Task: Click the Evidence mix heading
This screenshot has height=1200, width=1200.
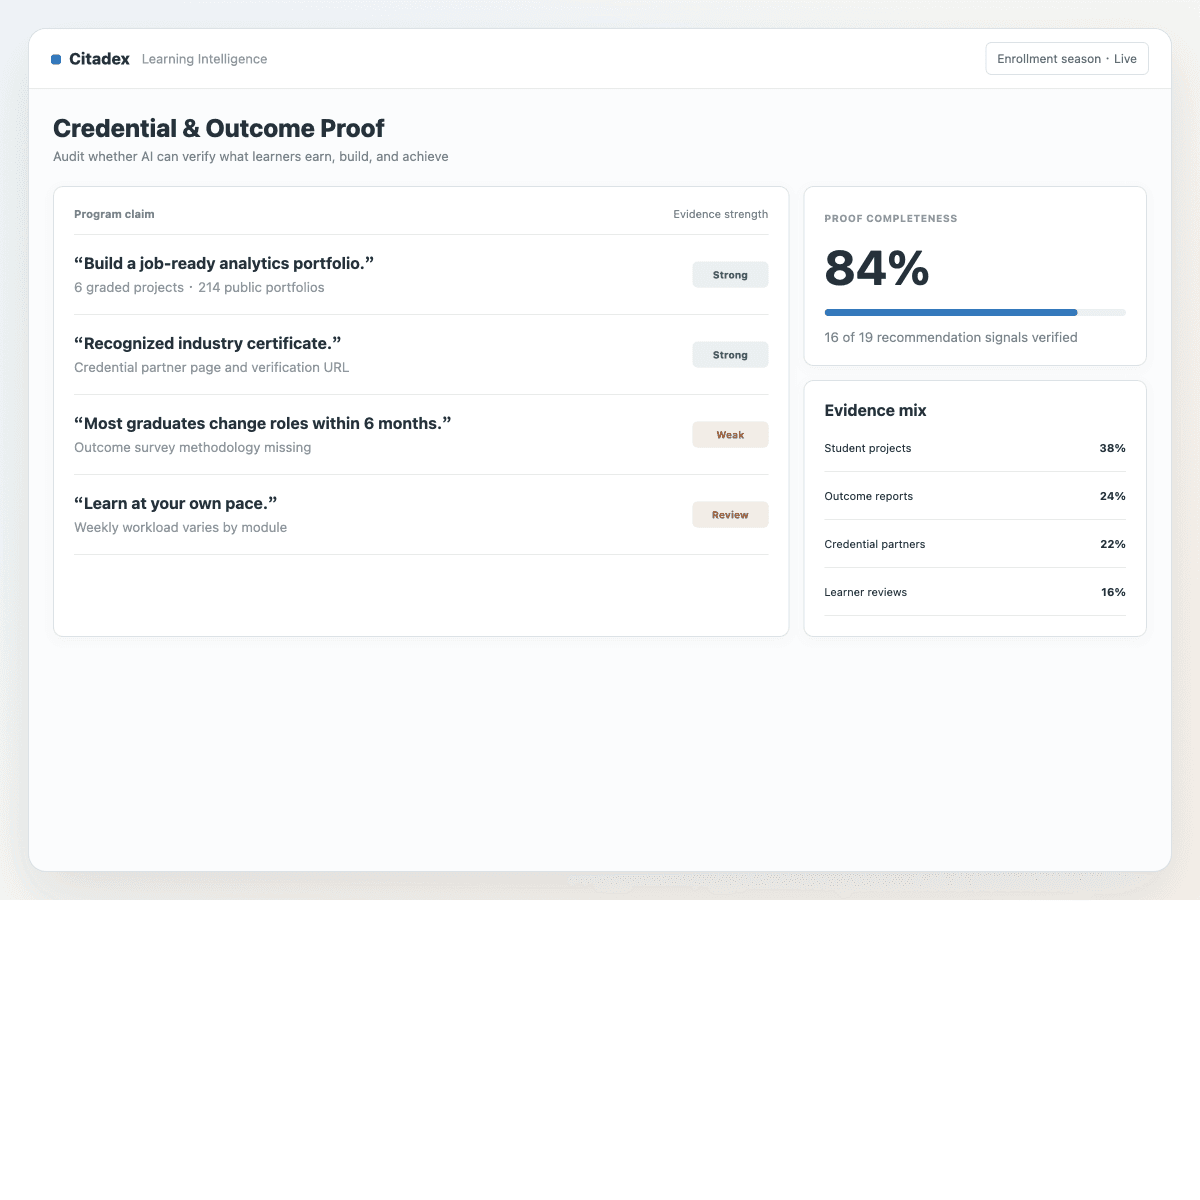Action: [875, 410]
